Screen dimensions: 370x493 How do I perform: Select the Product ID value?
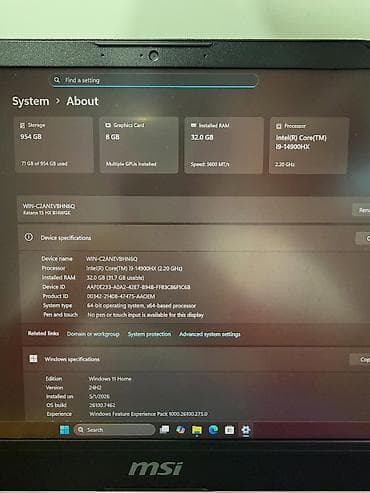point(121,296)
